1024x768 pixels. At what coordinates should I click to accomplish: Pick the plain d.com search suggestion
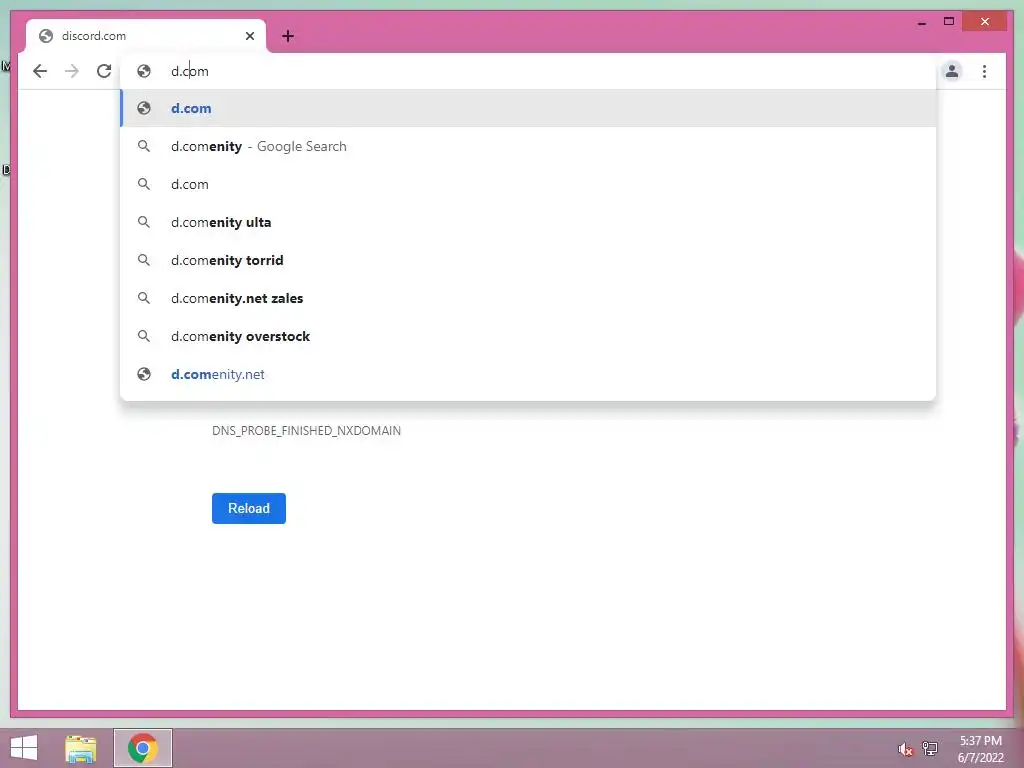(x=528, y=184)
